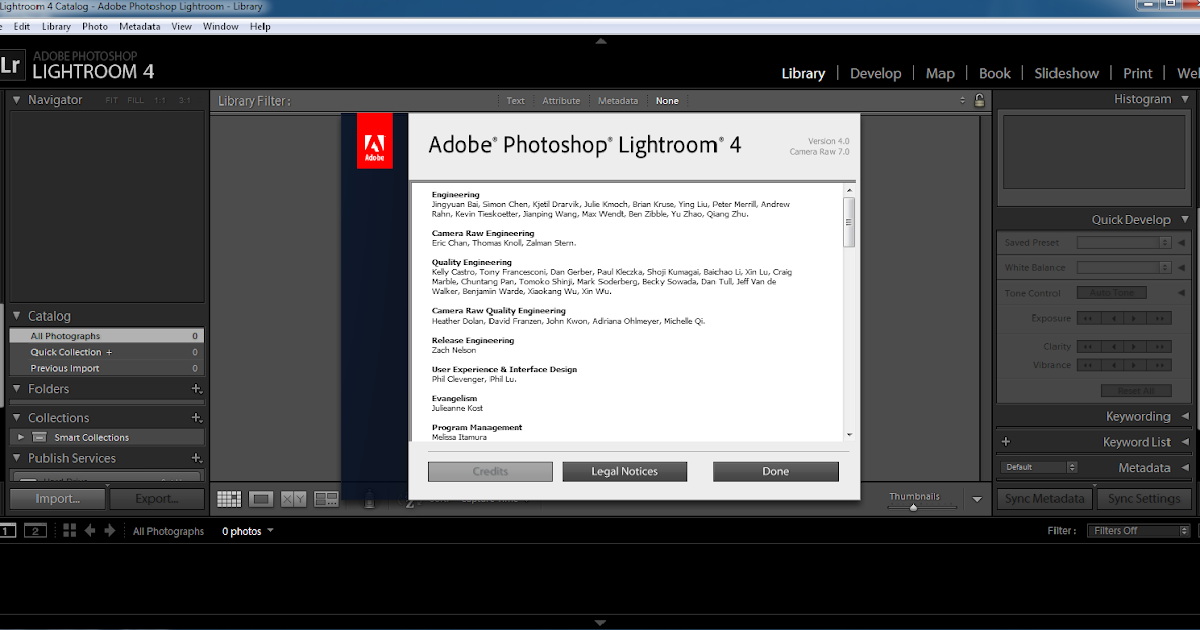Set Navigator zoom to FIT
This screenshot has width=1200, height=630.
[x=111, y=100]
